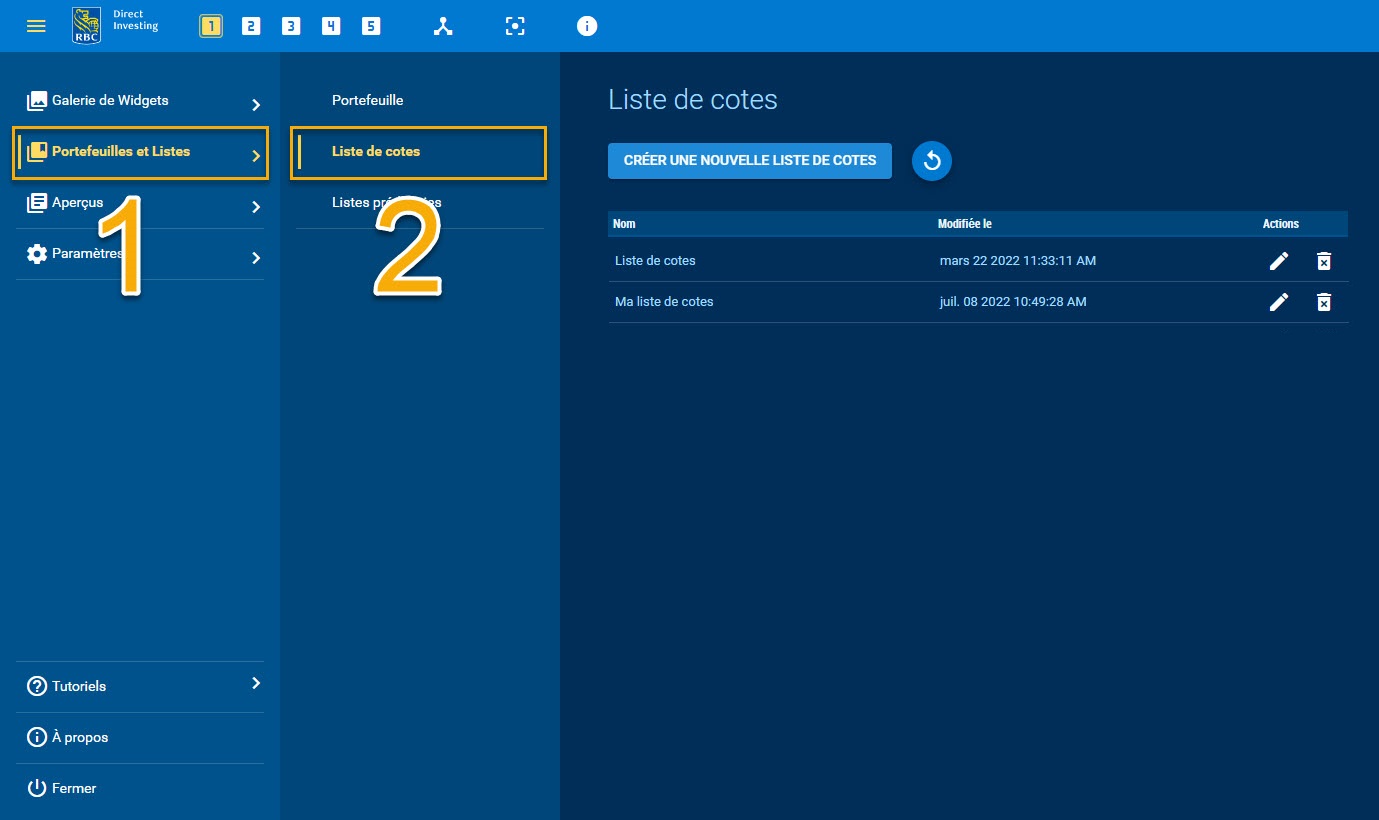This screenshot has height=820, width=1379.
Task: Click the Galerie de Widgets sidebar icon
Action: pyautogui.click(x=36, y=100)
